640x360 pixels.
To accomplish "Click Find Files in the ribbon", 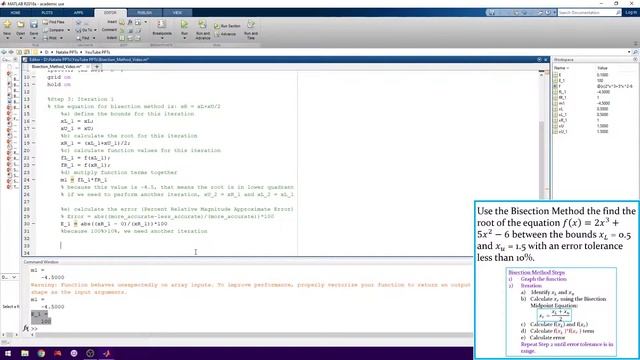I will point(53,22).
